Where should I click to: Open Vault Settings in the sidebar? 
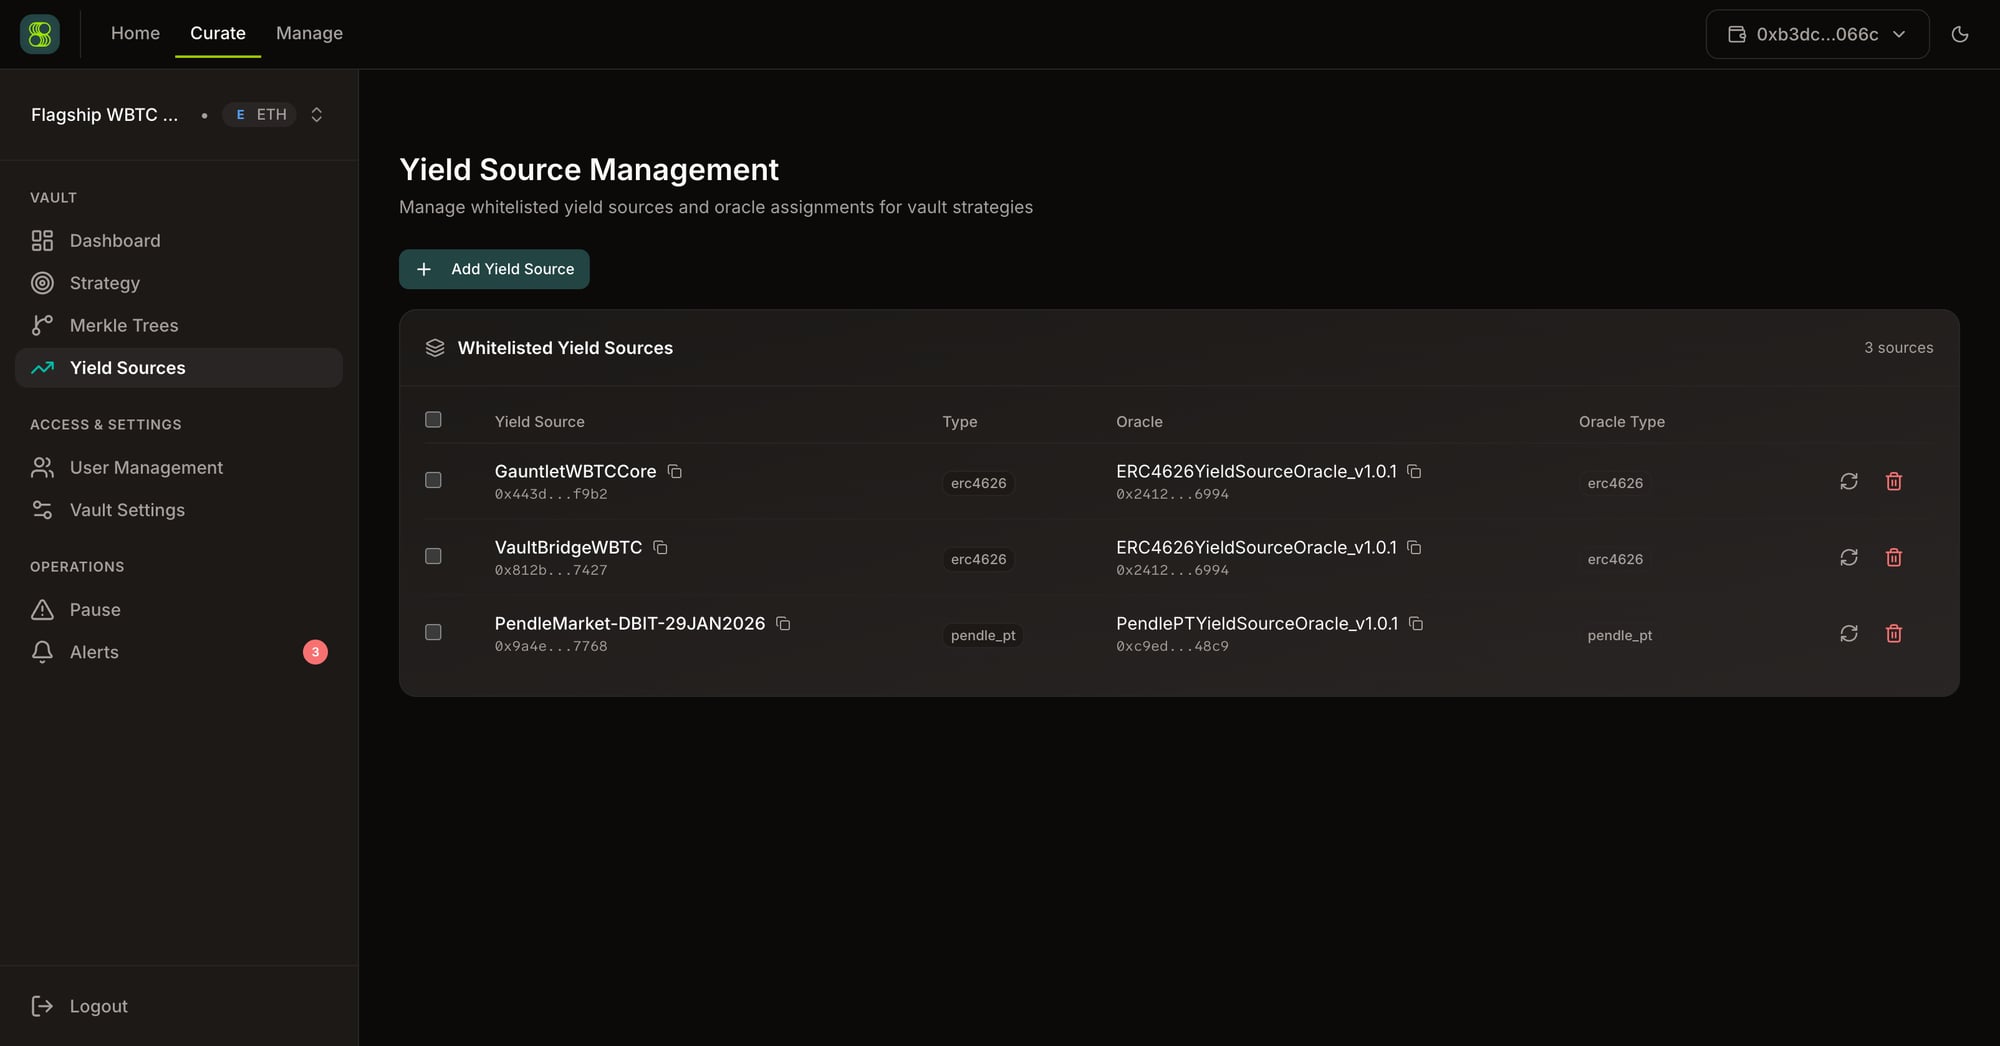179,510
